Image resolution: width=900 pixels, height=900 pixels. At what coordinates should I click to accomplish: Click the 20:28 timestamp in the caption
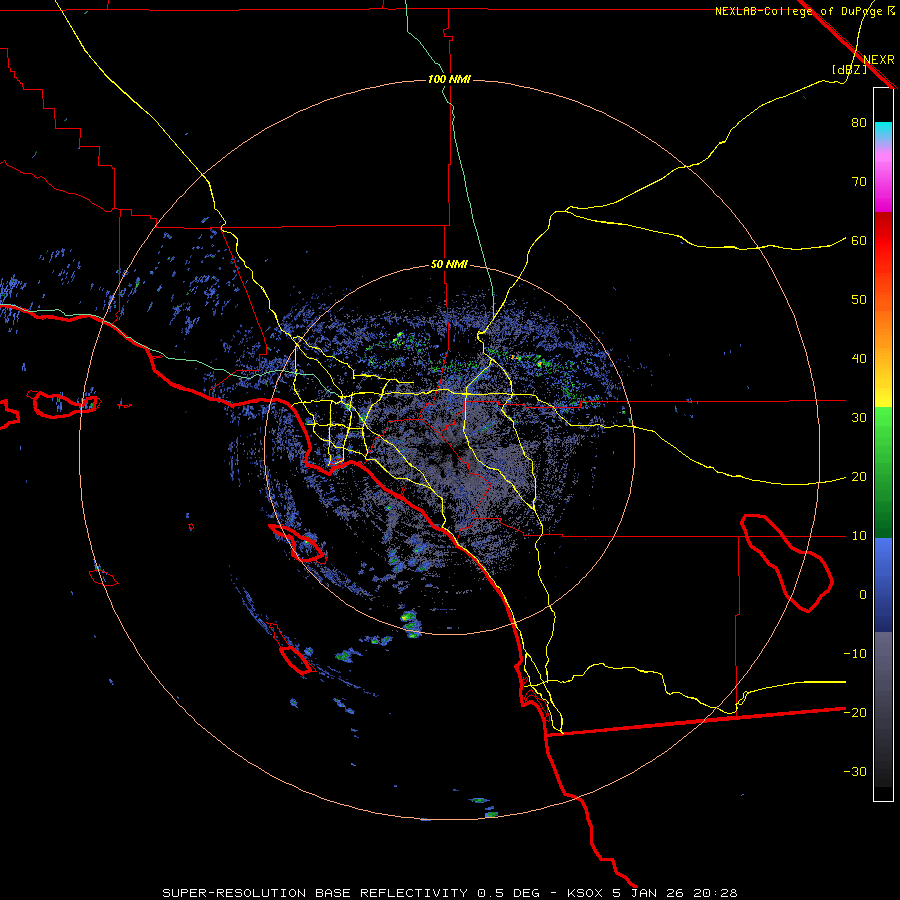715,893
